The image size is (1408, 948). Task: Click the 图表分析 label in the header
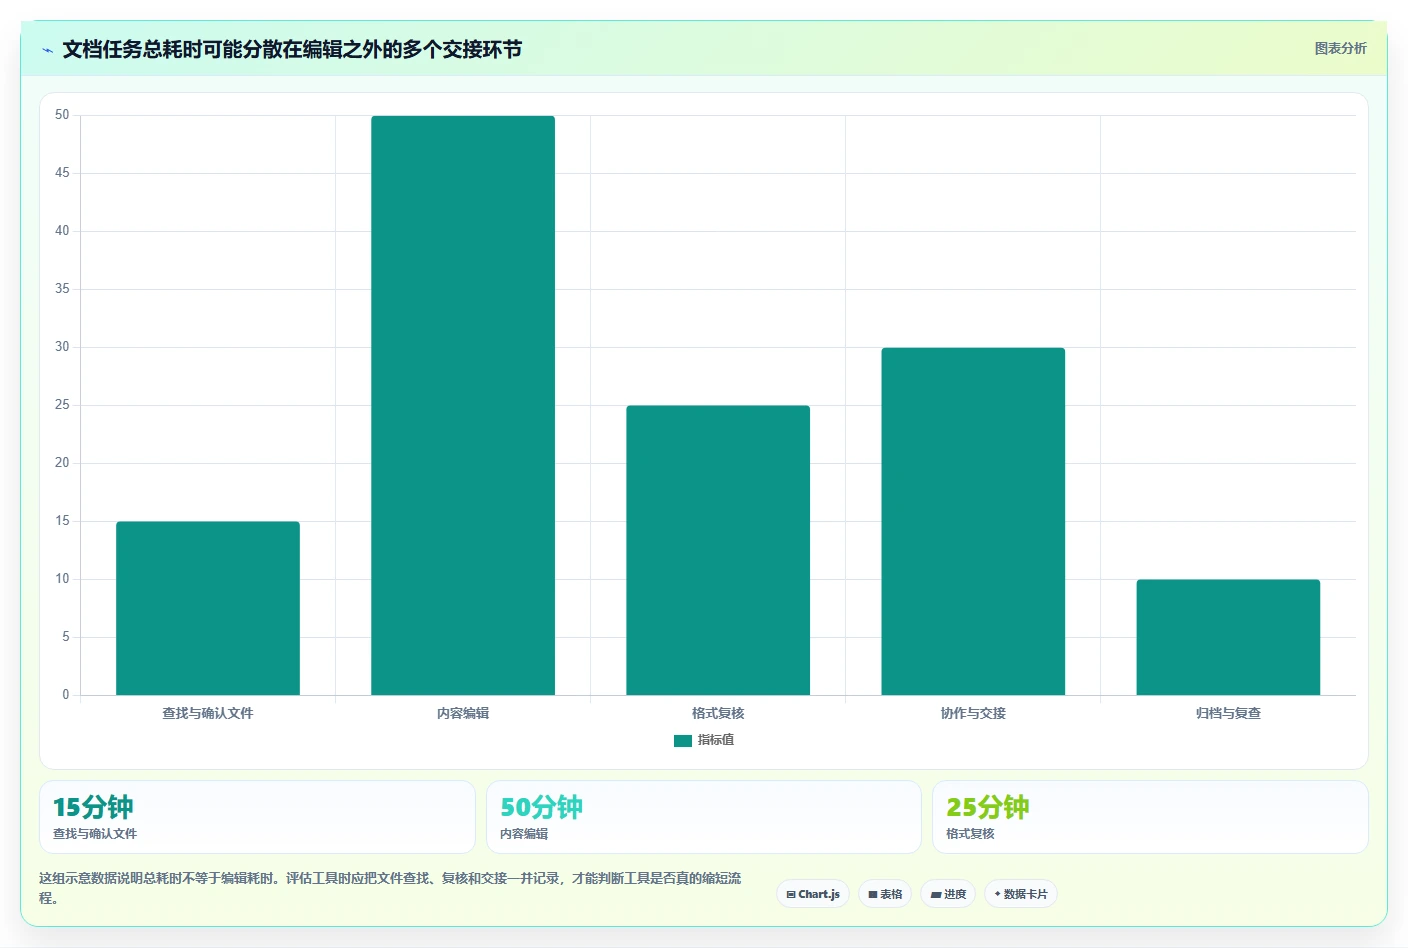(x=1340, y=48)
